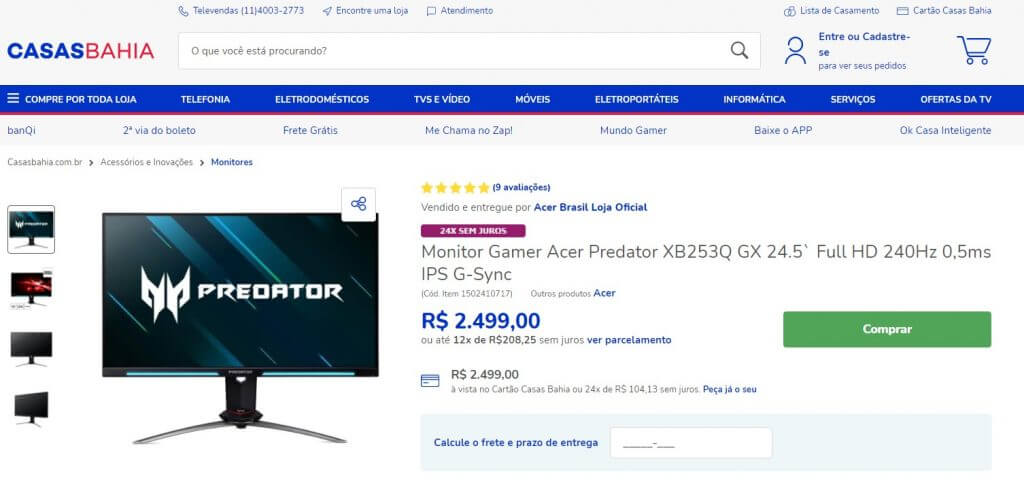1024x493 pixels.
Task: Click the CEP shipping input field
Action: point(691,443)
